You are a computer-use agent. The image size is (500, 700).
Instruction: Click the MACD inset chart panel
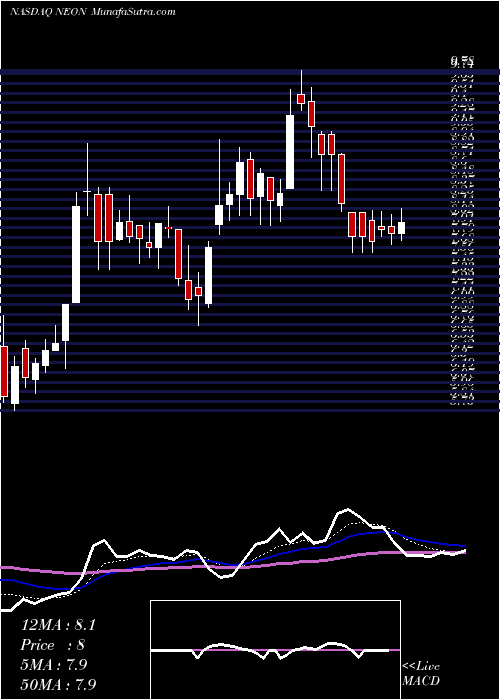275,650
